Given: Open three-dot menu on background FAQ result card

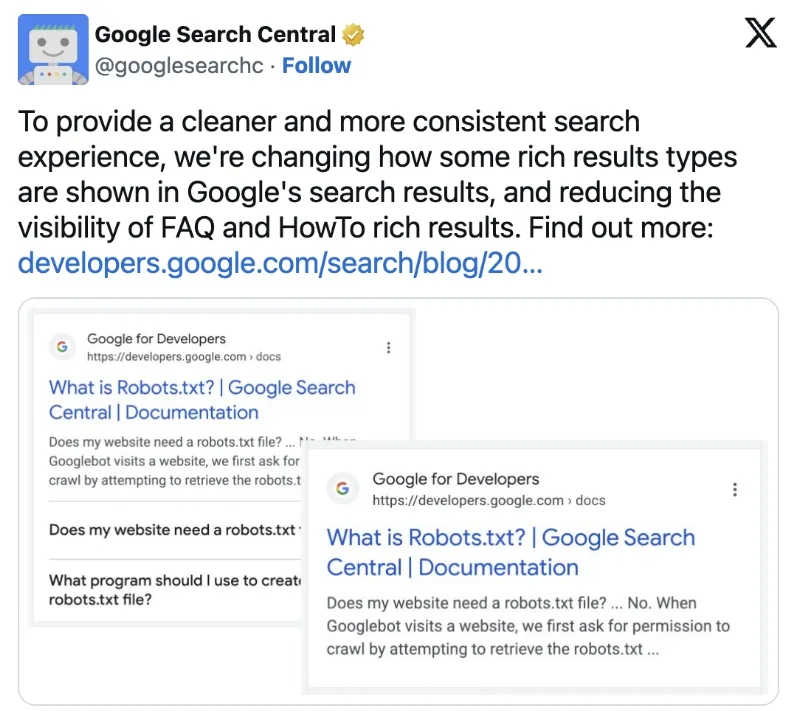Looking at the screenshot, I should click(388, 347).
